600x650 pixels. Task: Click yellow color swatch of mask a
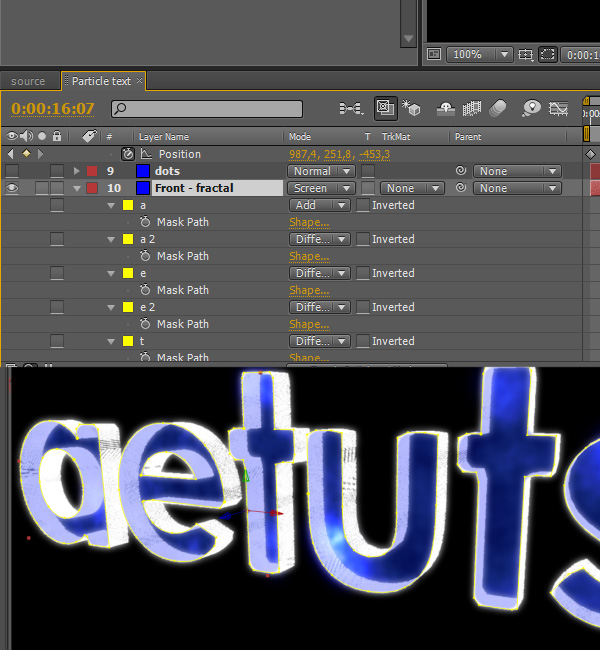[128, 205]
